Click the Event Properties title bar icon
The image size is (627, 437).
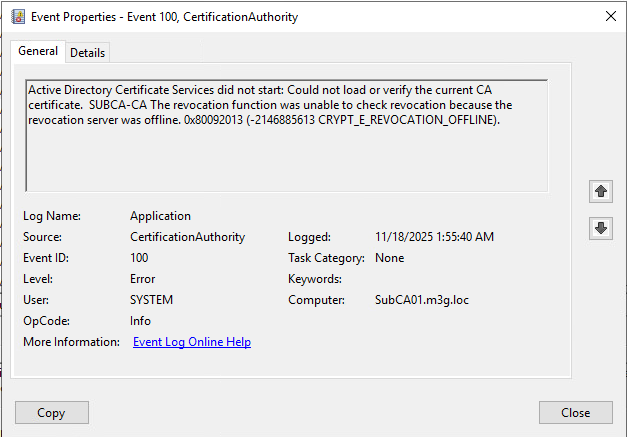(17, 17)
